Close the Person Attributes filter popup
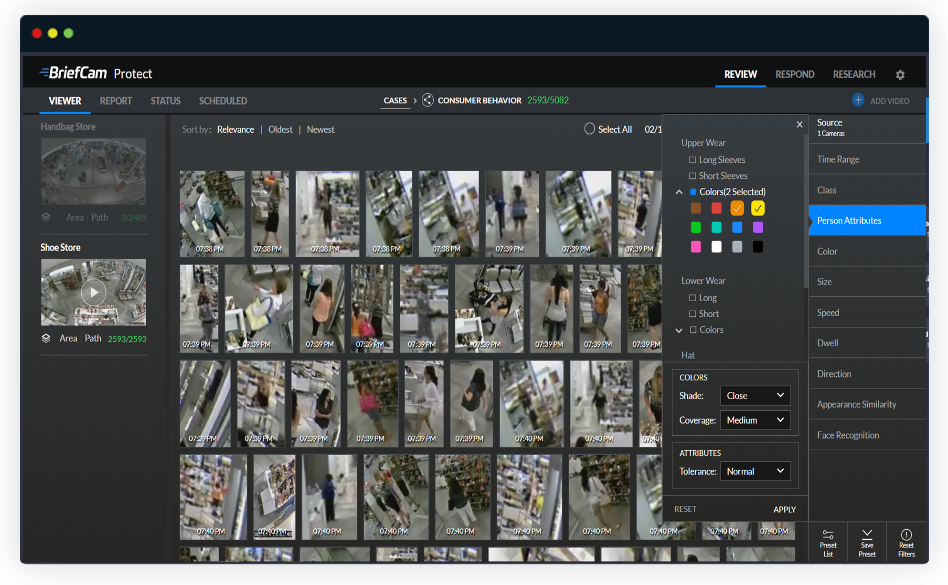 tap(799, 125)
